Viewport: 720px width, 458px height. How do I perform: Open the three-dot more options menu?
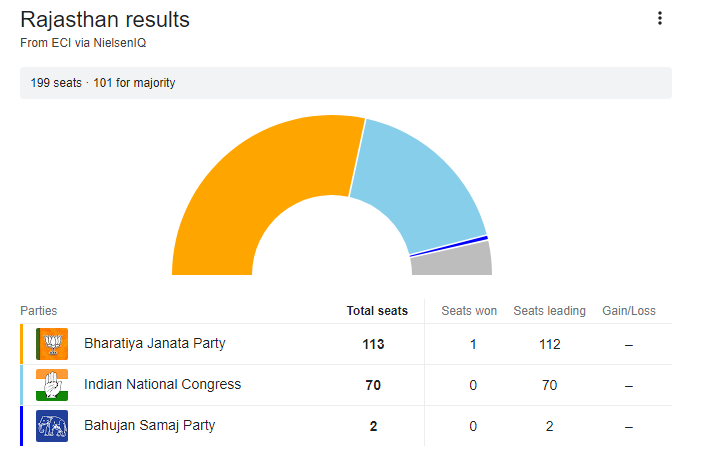pos(659,18)
